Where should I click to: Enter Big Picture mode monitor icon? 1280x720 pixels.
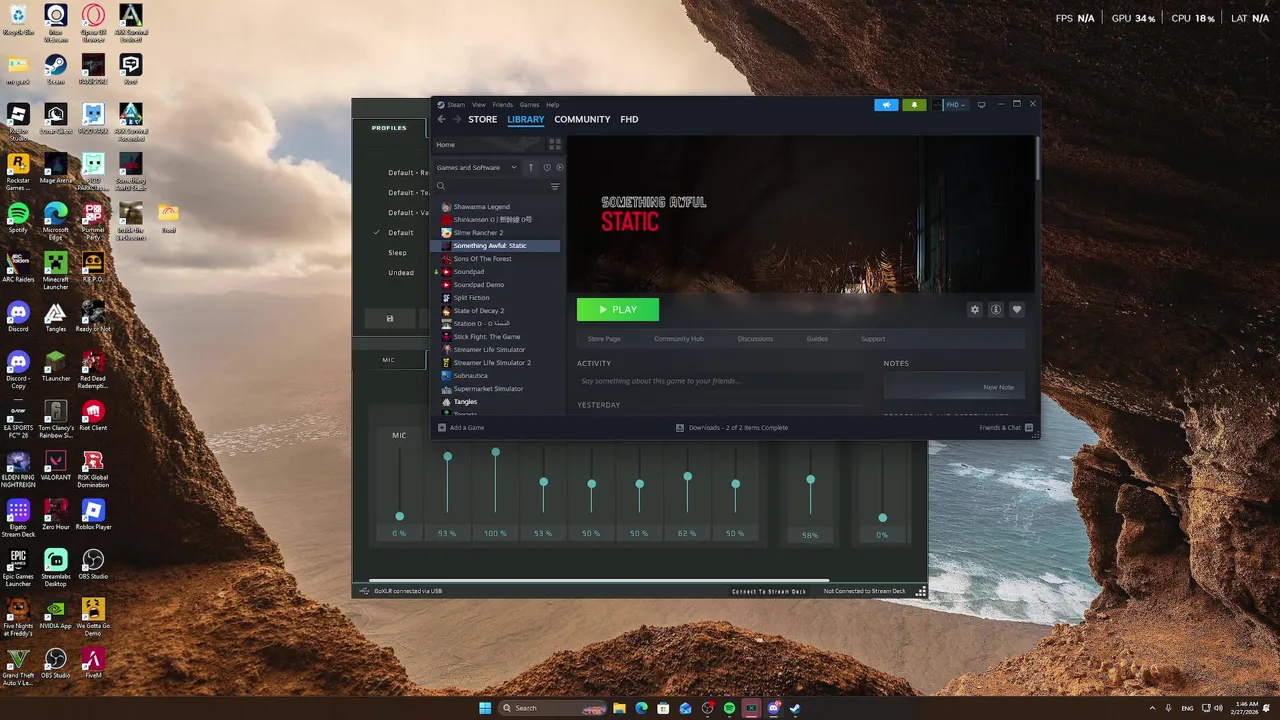click(981, 104)
